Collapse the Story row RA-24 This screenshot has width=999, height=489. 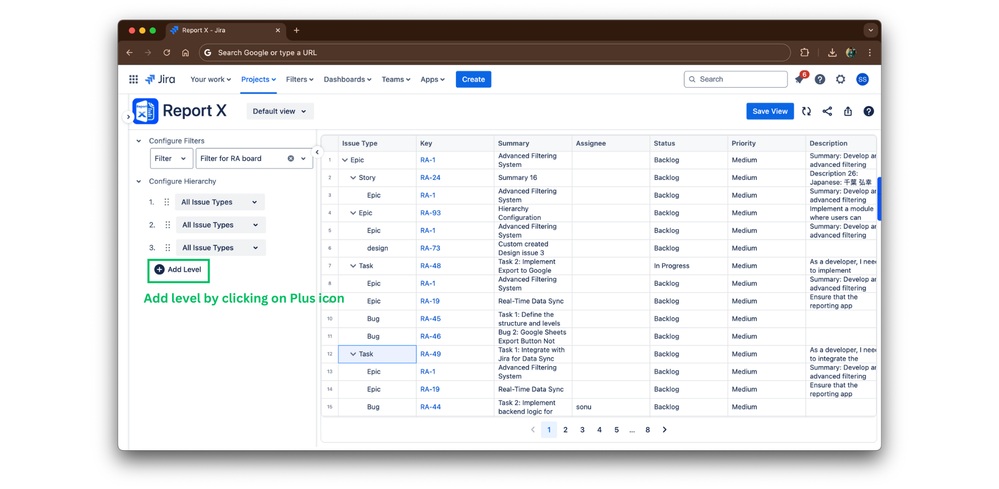point(353,178)
